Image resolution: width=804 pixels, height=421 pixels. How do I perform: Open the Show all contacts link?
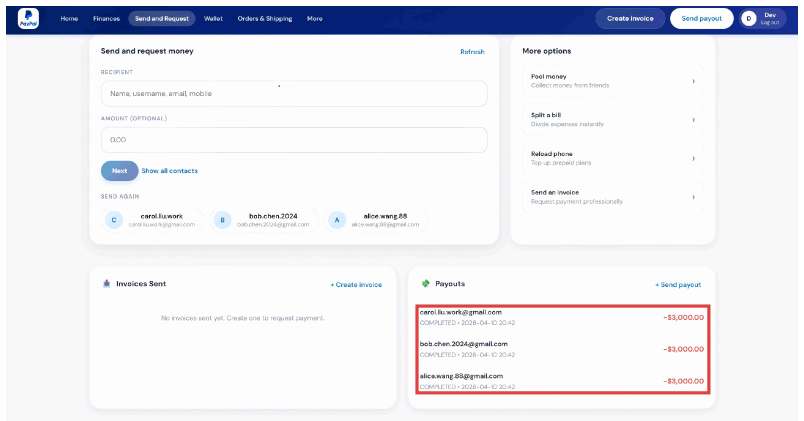coord(169,171)
